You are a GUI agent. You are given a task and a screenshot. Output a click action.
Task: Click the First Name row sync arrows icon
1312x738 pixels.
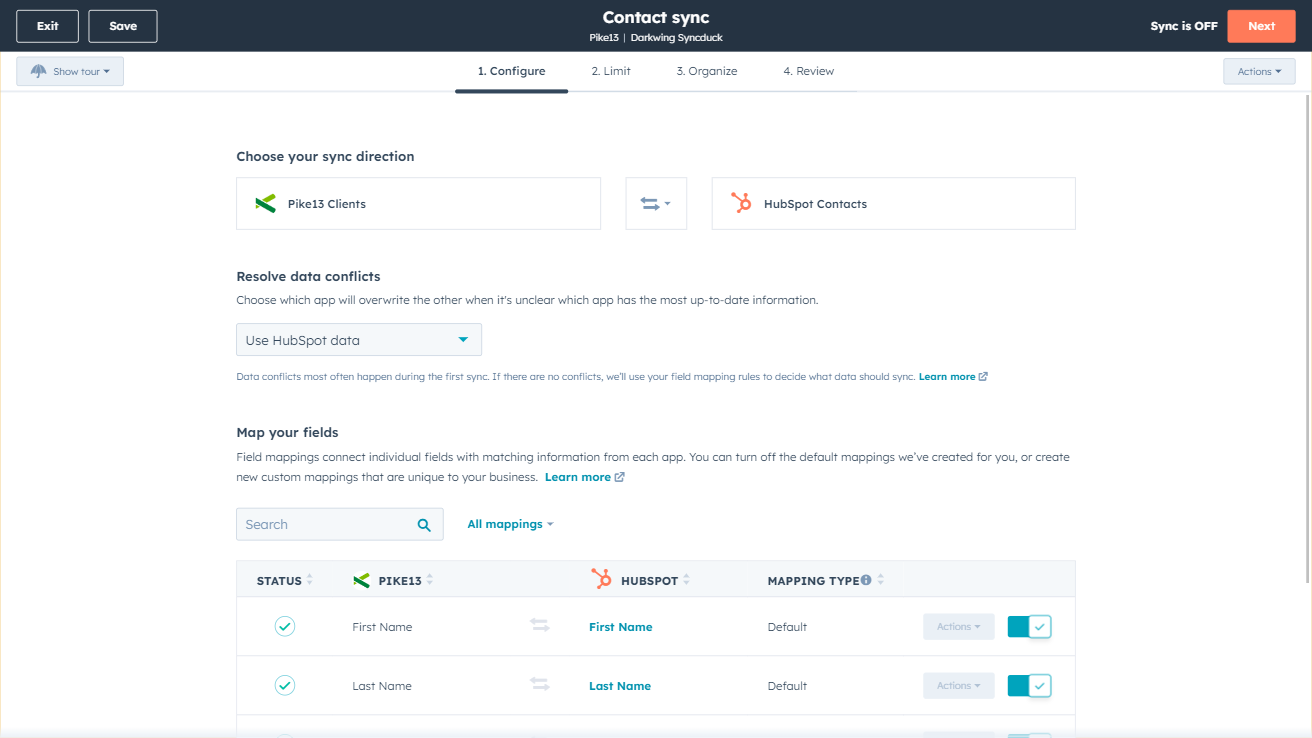tap(540, 626)
